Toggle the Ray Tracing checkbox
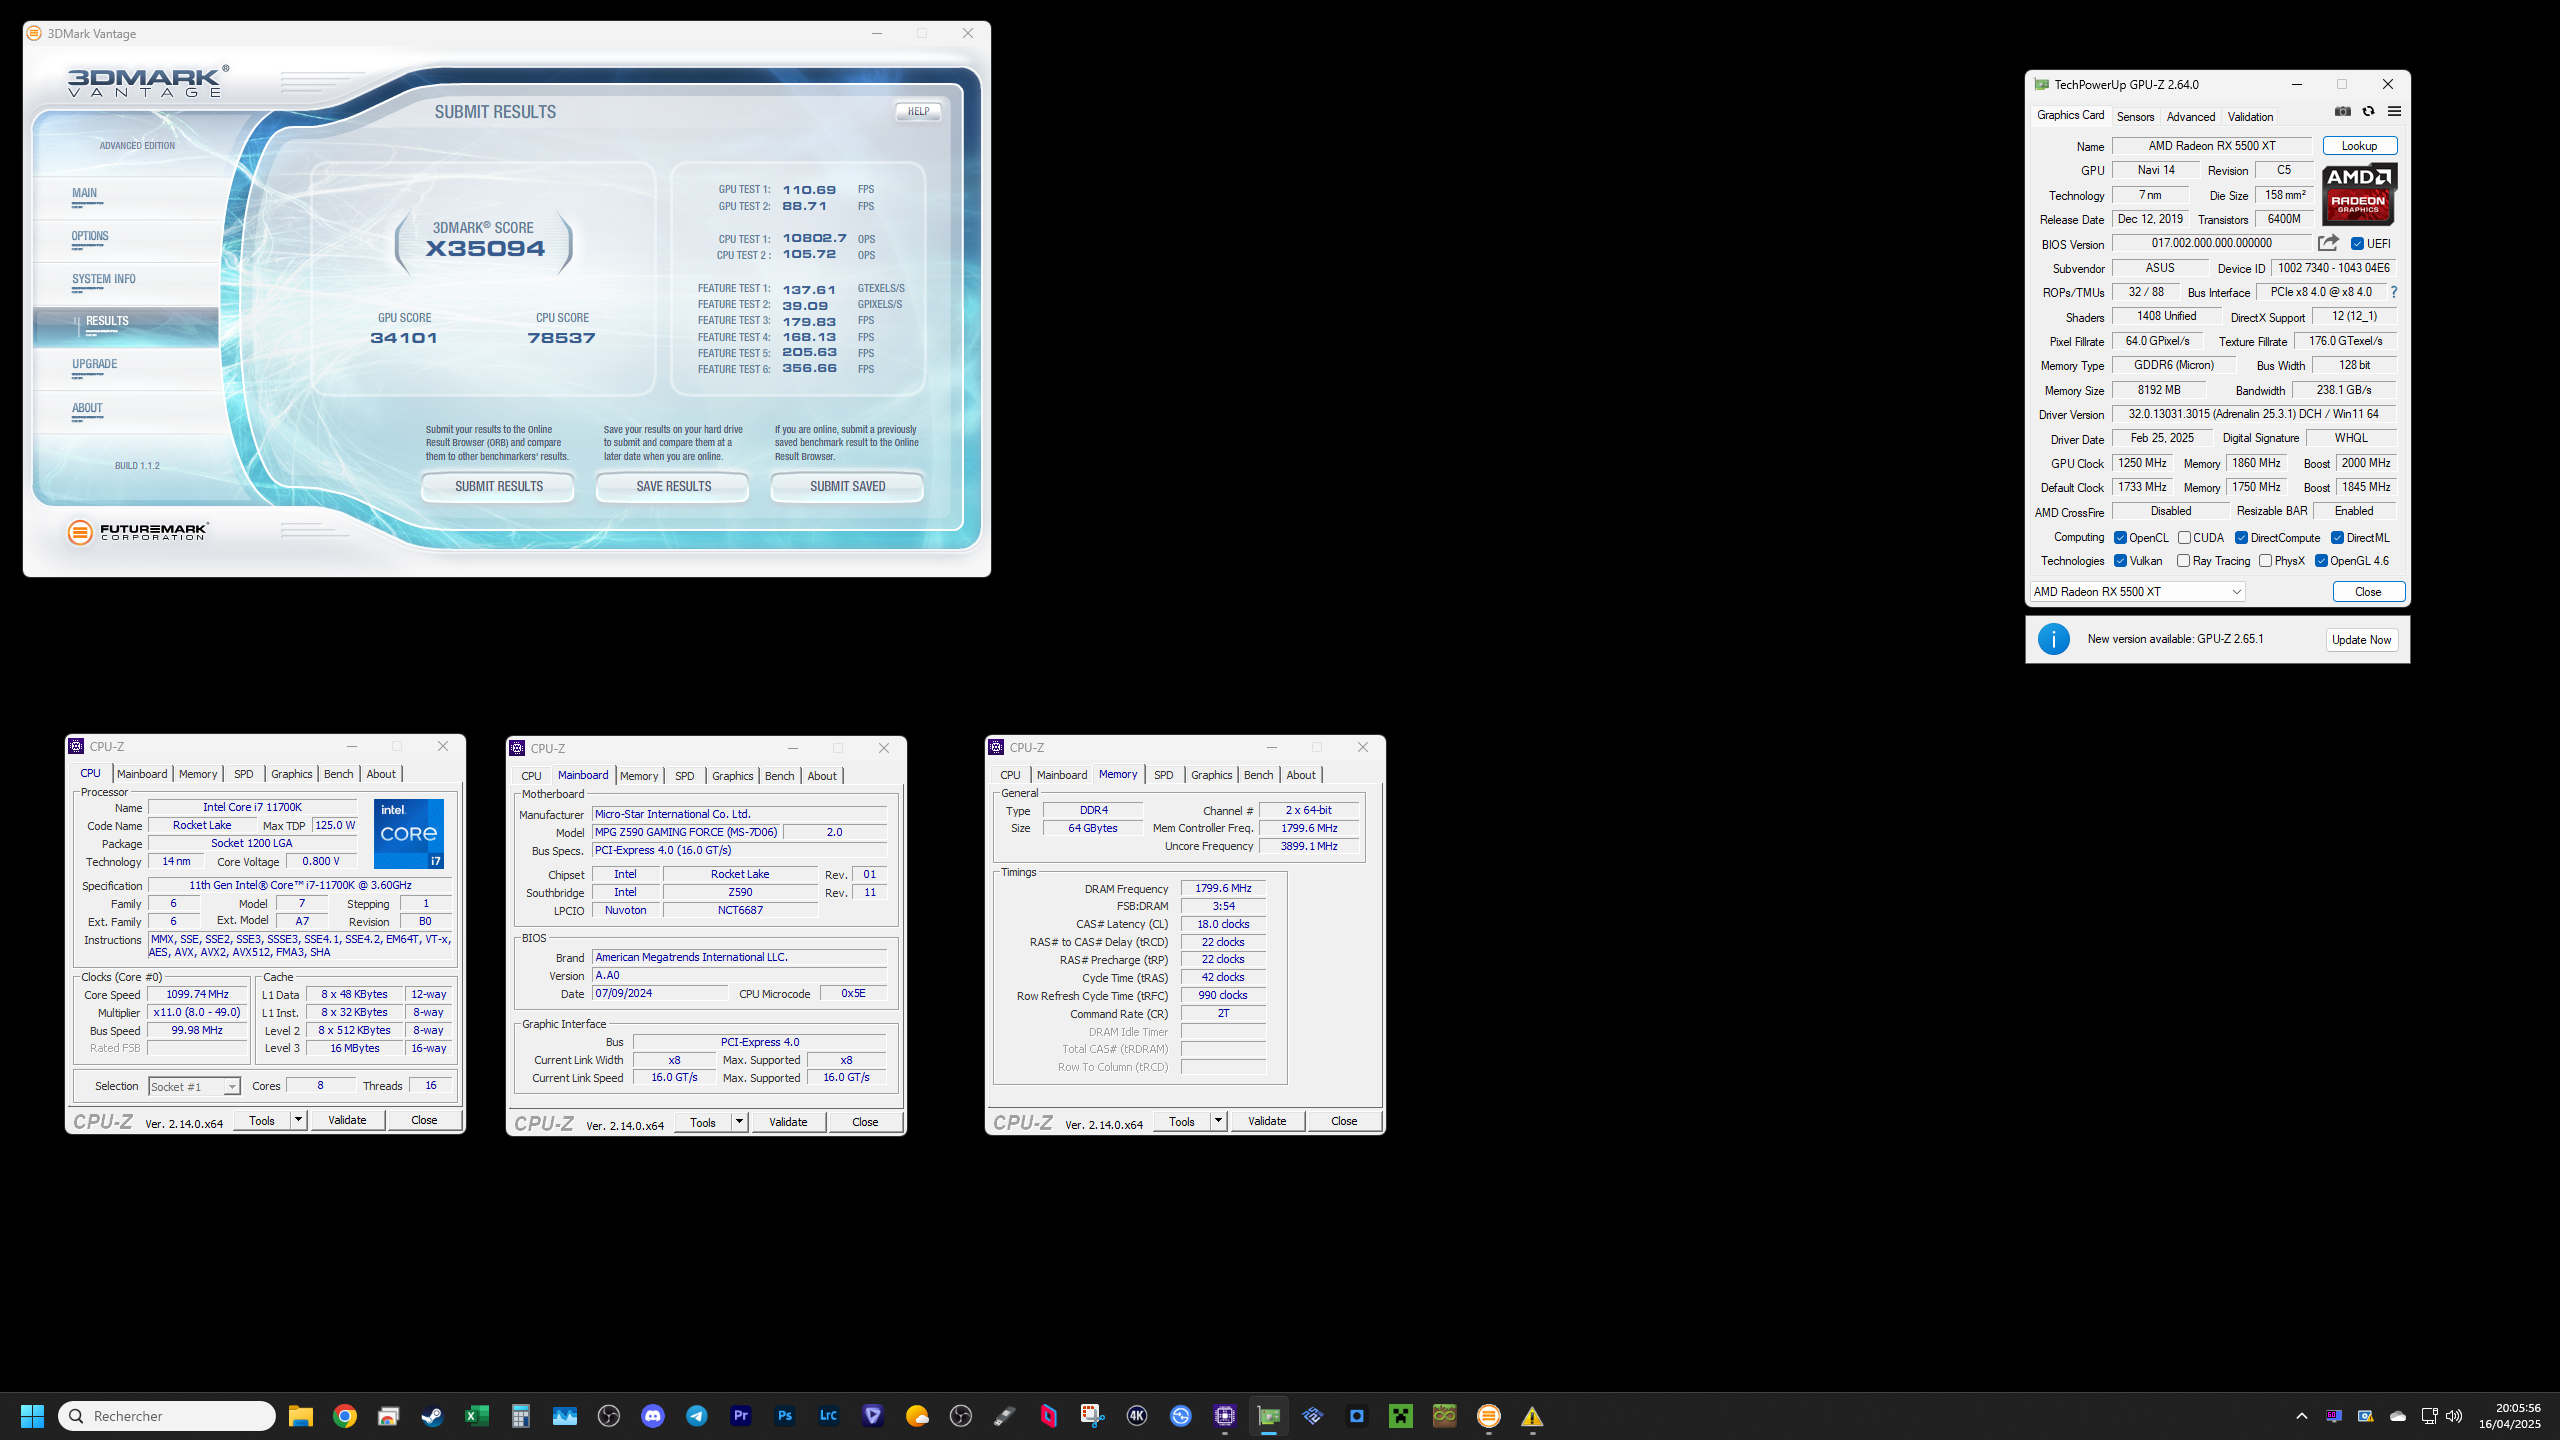 tap(2183, 561)
